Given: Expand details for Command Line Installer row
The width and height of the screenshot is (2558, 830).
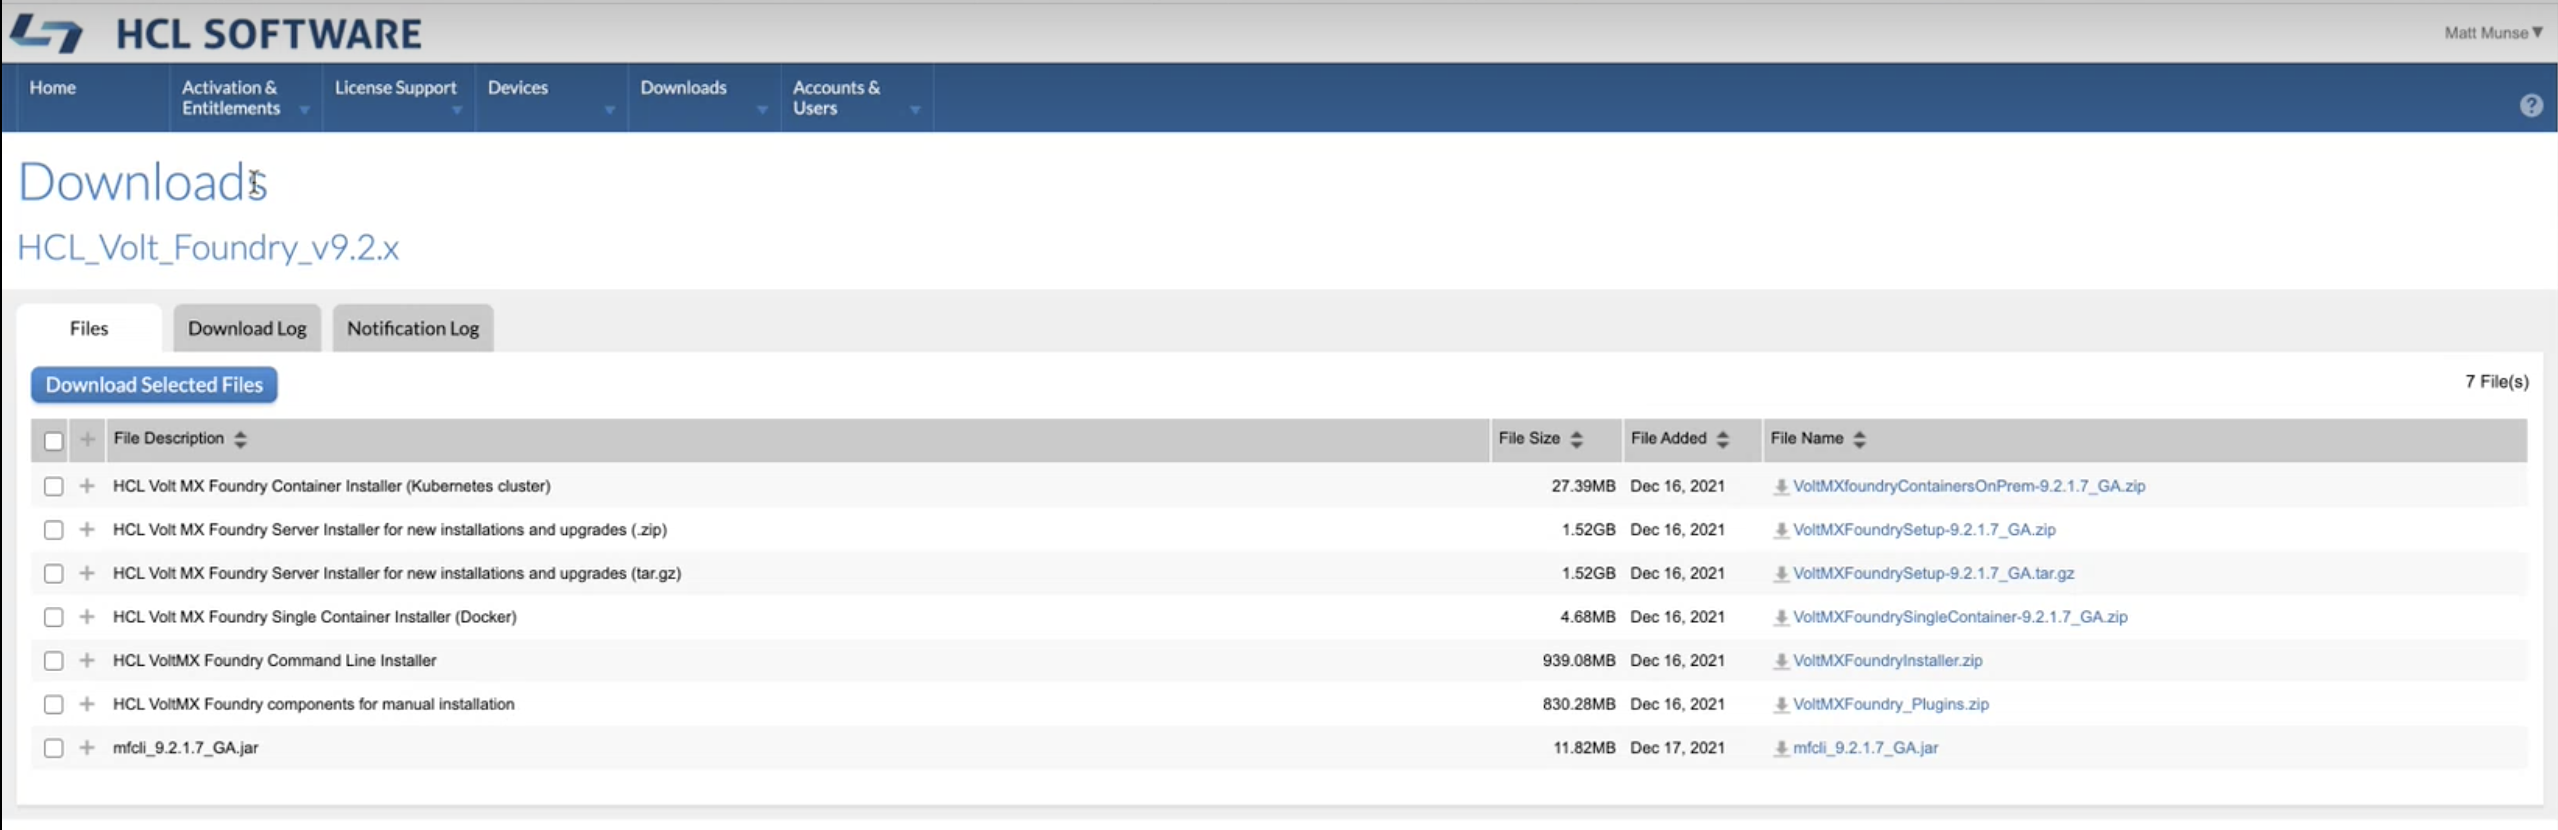Looking at the screenshot, I should [x=87, y=660].
